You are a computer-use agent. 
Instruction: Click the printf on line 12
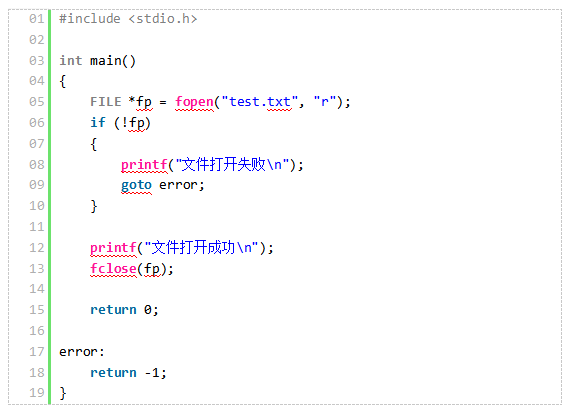(113, 248)
